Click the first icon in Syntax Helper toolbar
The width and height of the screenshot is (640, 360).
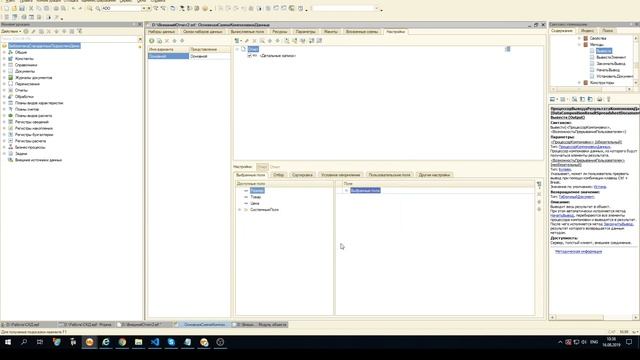pos(553,99)
